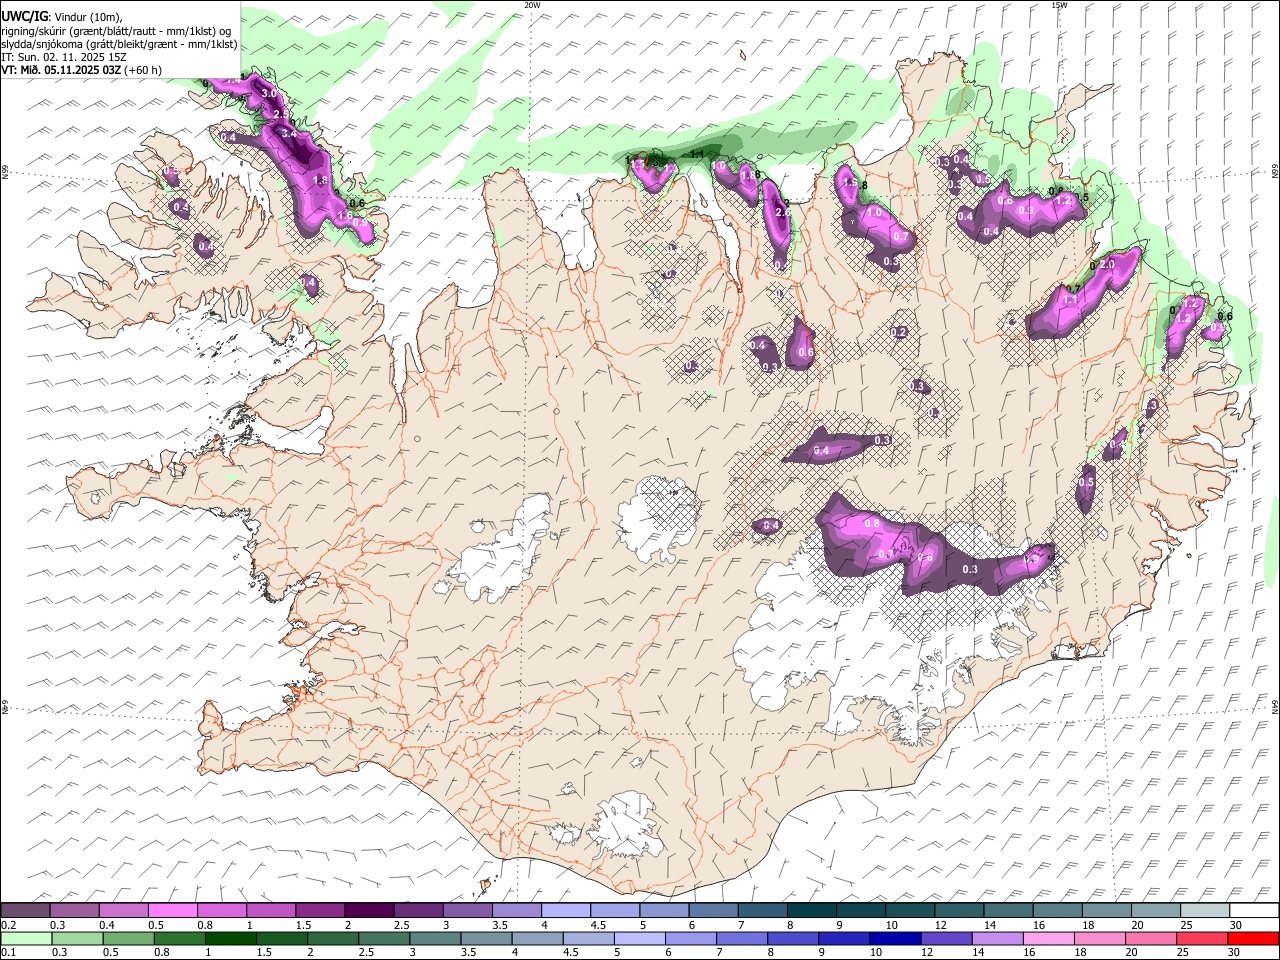1280x960 pixels.
Task: Click the '20' label in the bottom legend row
Action: pyautogui.click(x=1130, y=953)
